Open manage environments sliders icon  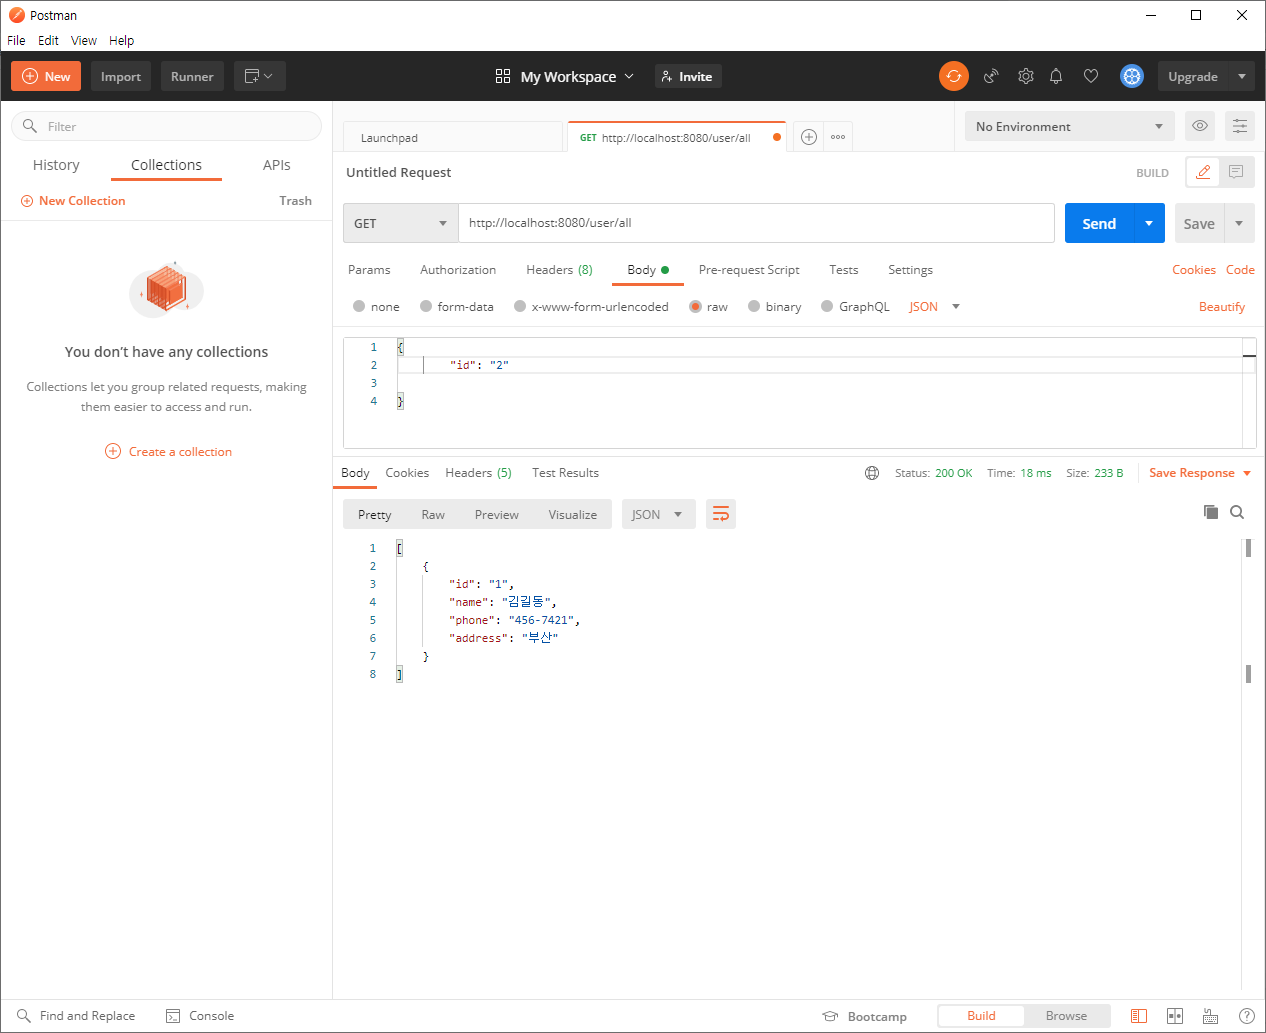[x=1240, y=126]
